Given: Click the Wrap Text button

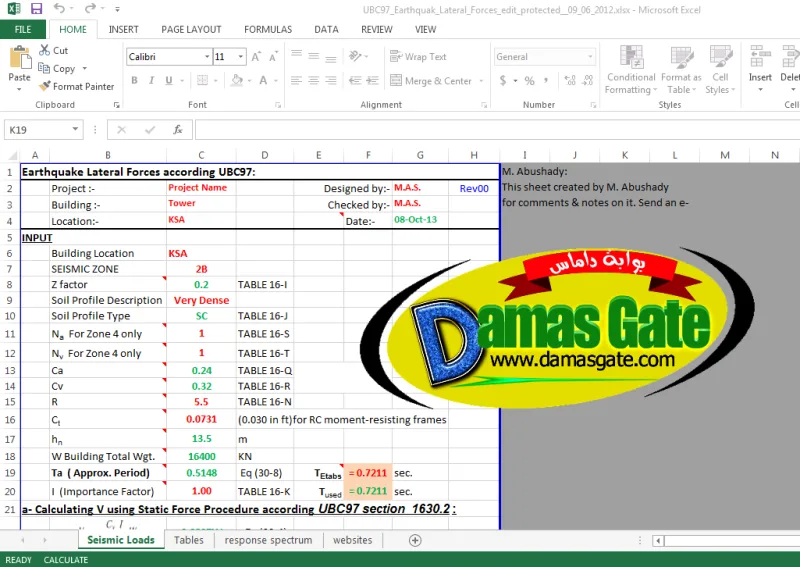Looking at the screenshot, I should [x=418, y=57].
